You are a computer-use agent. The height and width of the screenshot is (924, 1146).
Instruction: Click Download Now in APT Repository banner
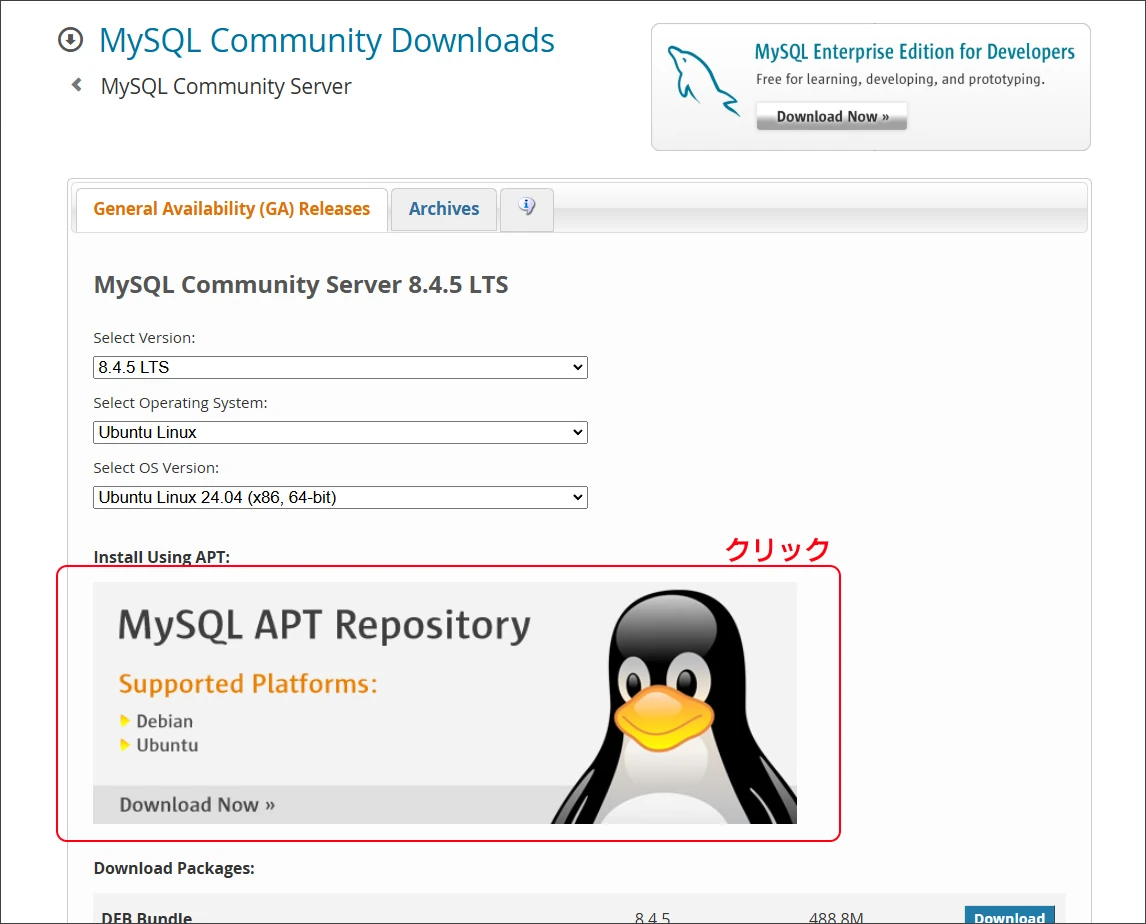(x=197, y=805)
